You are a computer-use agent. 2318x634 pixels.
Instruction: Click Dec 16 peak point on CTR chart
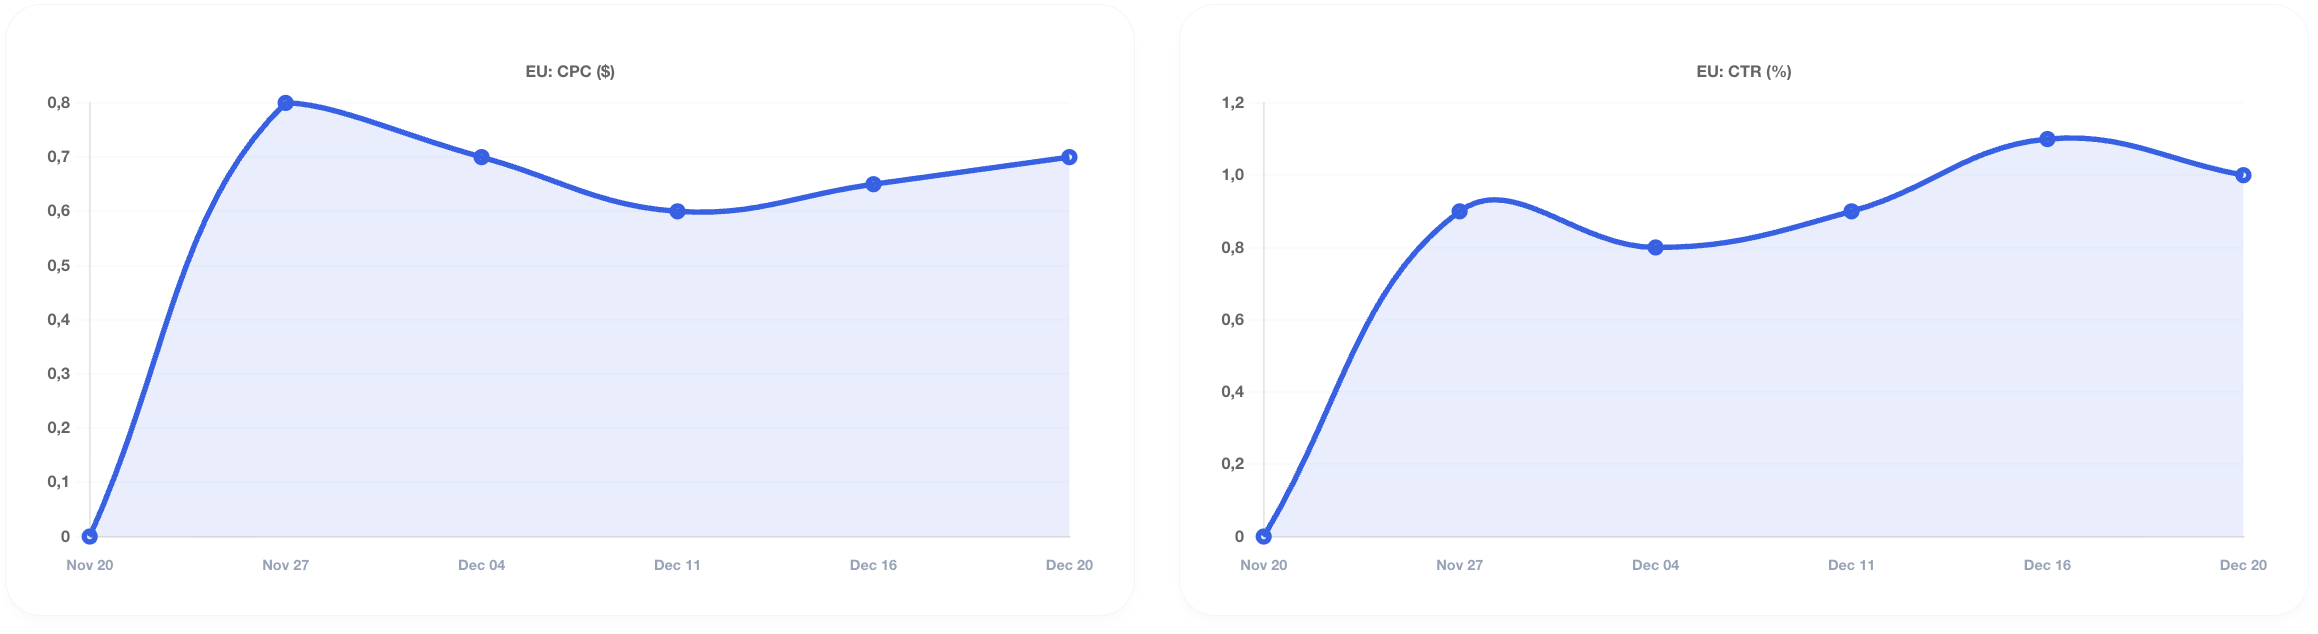click(x=2048, y=139)
